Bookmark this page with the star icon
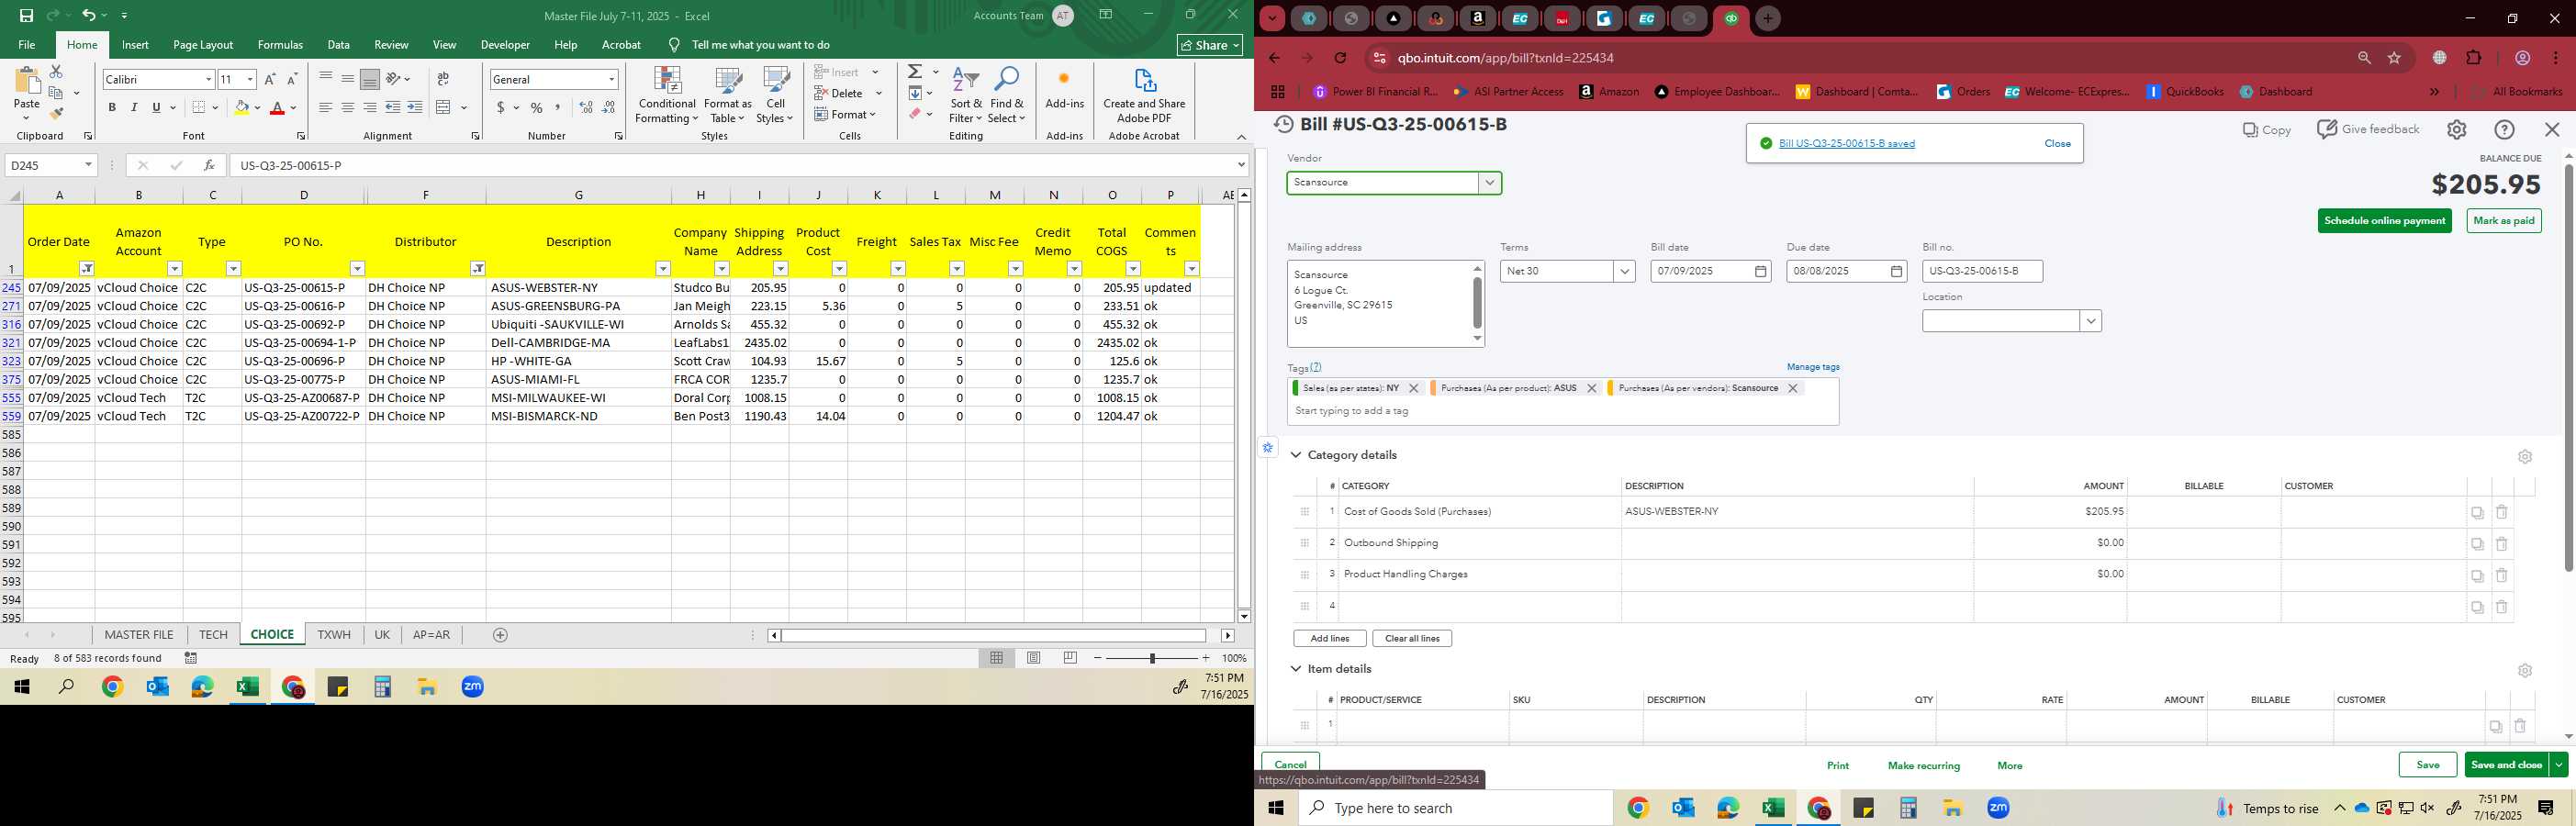Viewport: 2576px width, 826px height. click(x=2395, y=58)
